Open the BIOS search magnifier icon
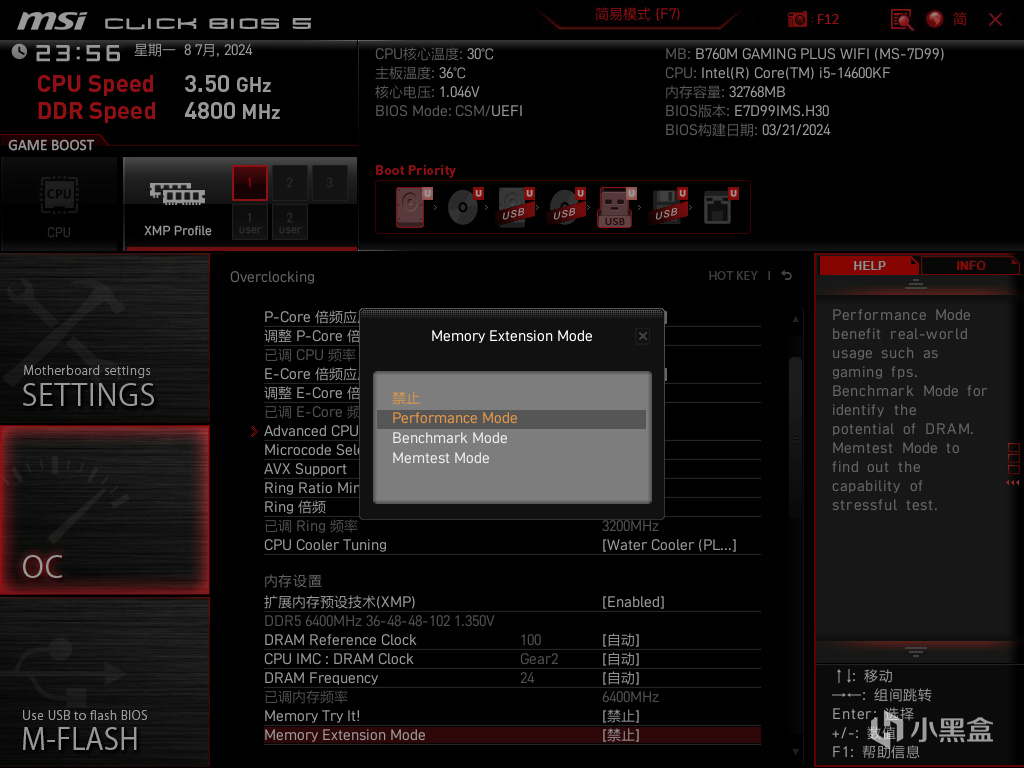The width and height of the screenshot is (1024, 768). pos(902,20)
